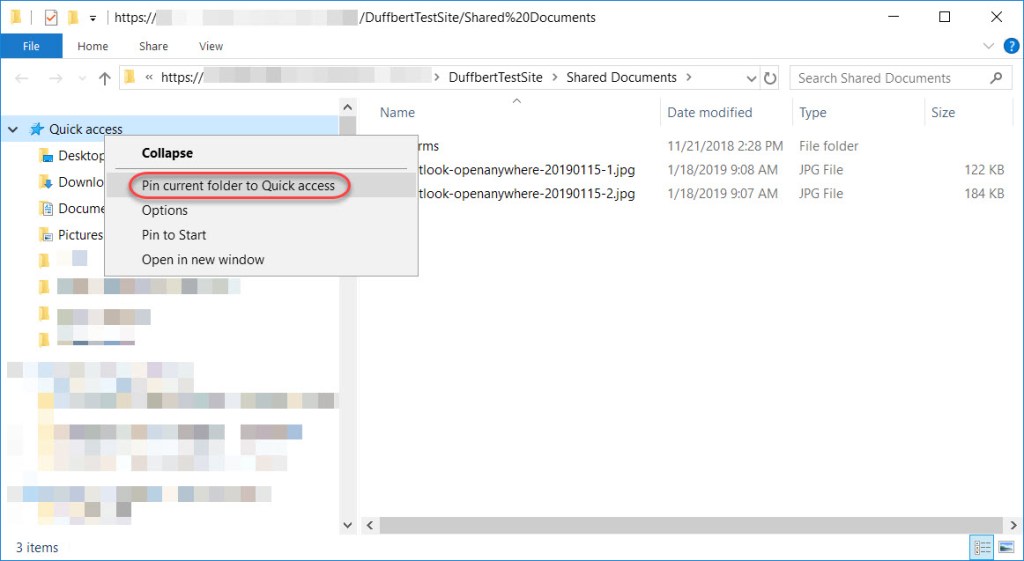The width and height of the screenshot is (1024, 561).
Task: Choose Open in new window
Action: [x=261, y=259]
